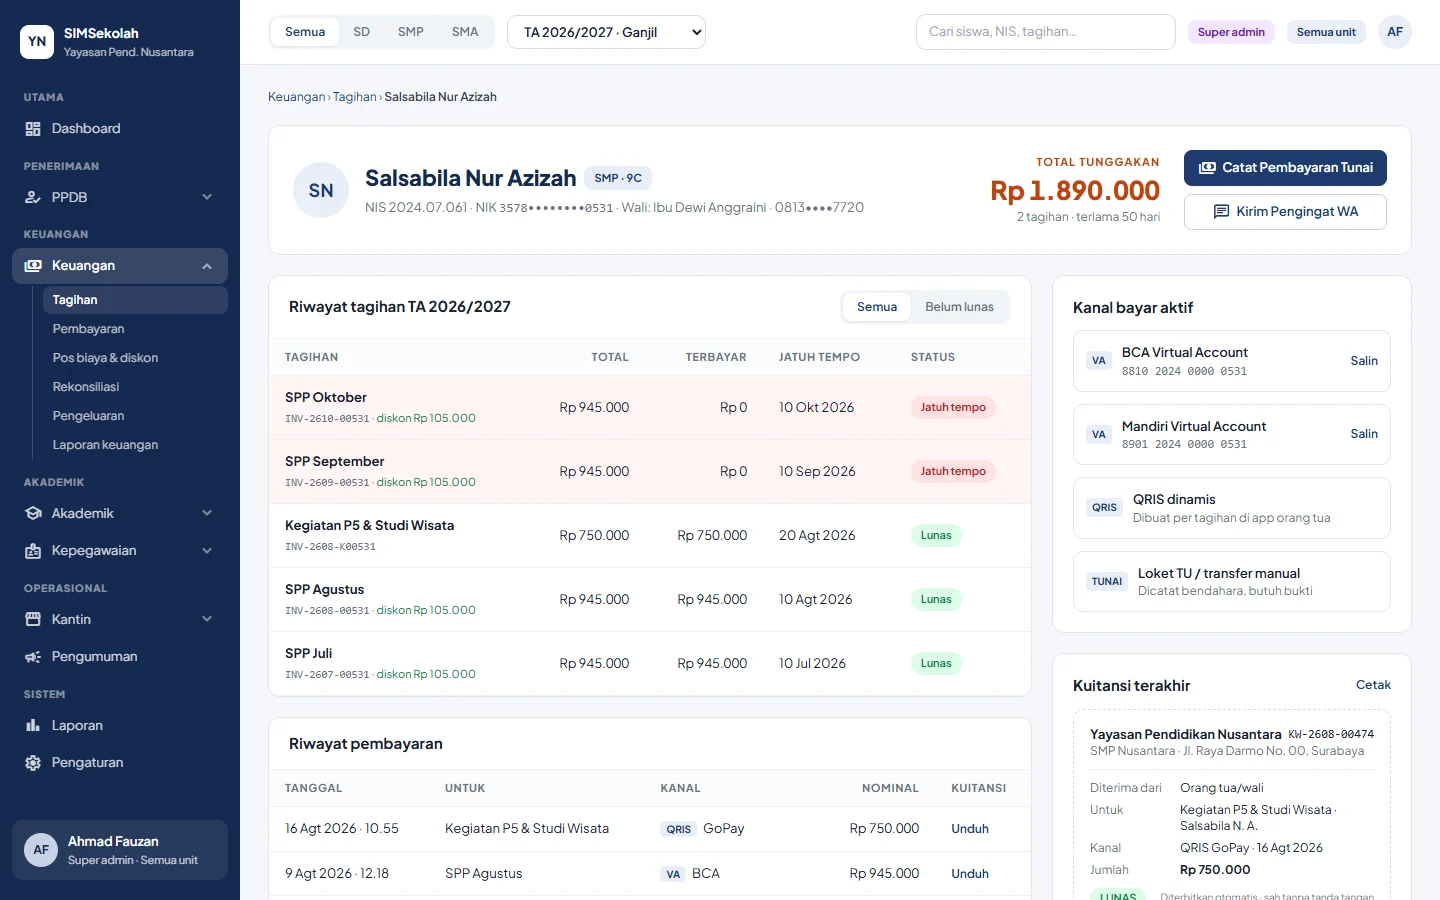
Task: Click the student search input field
Action: coord(1046,32)
